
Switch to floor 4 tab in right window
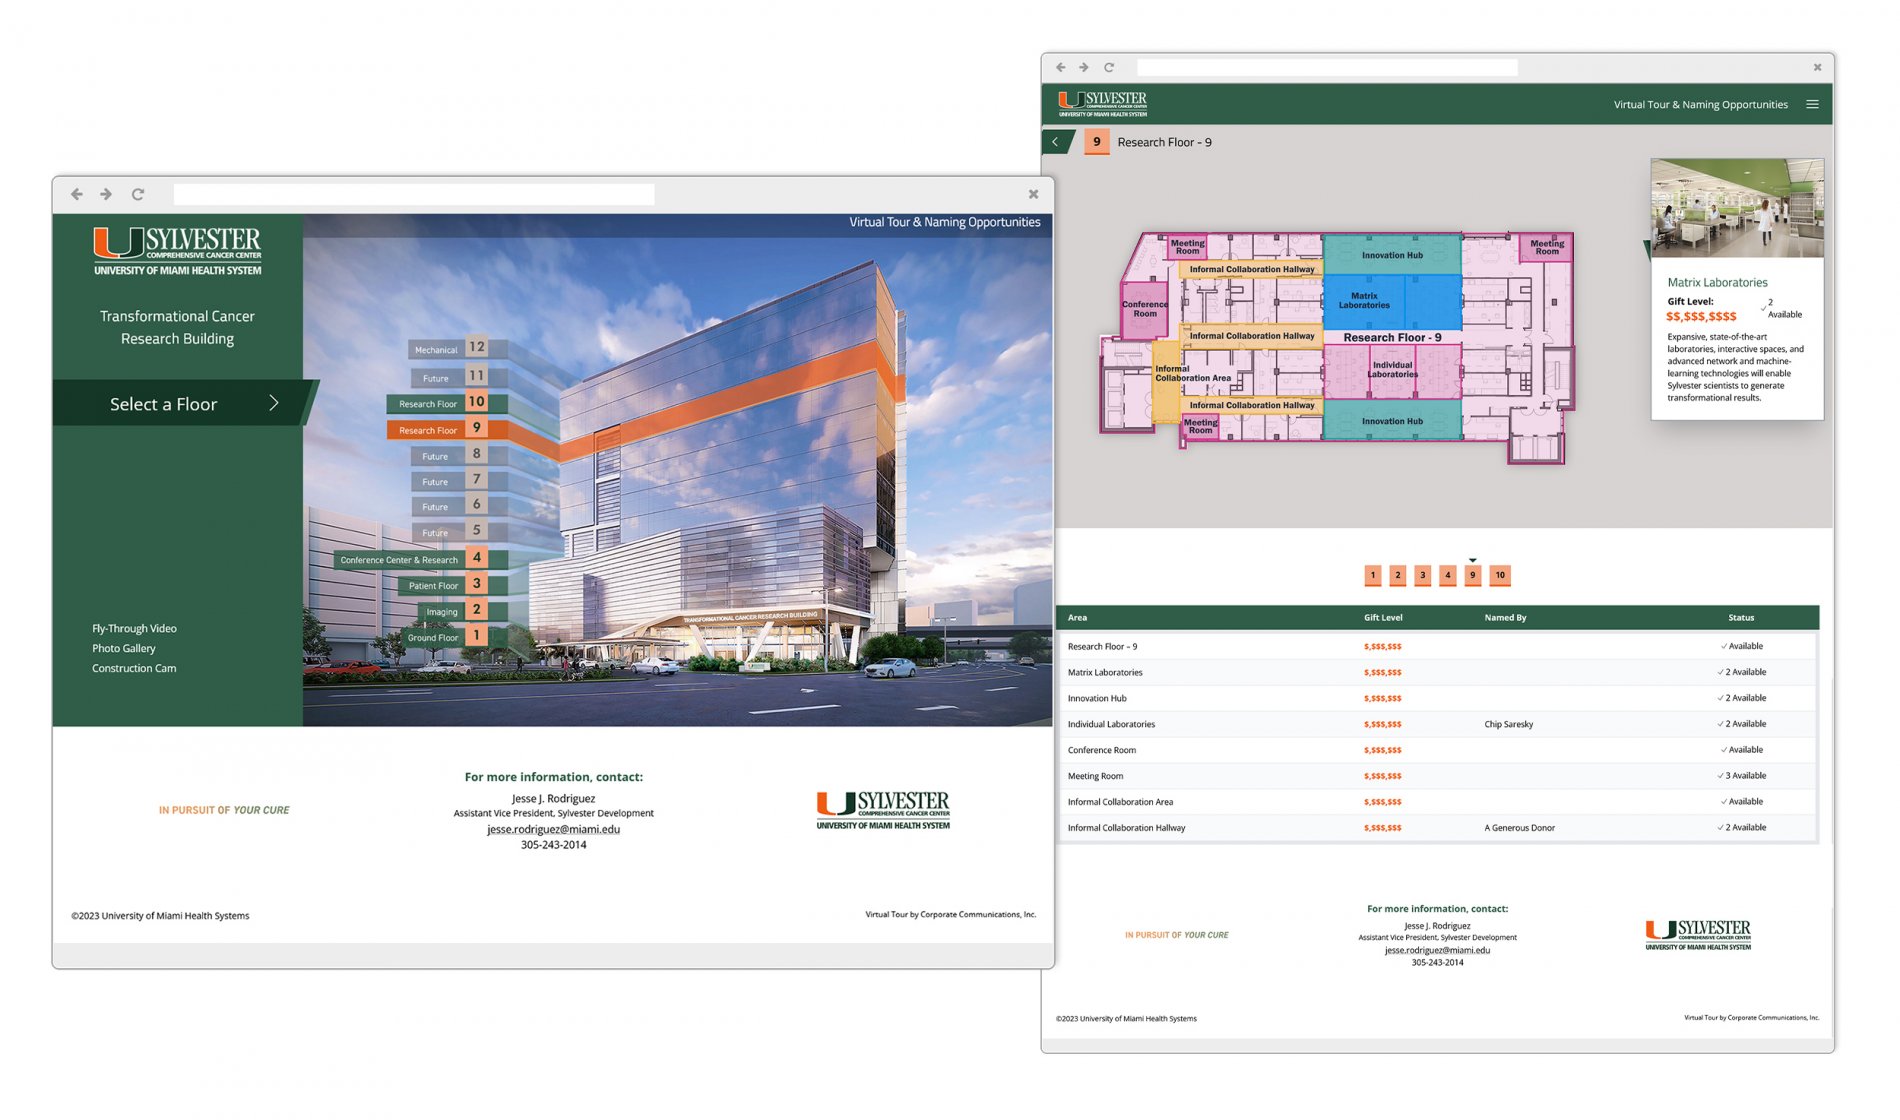click(x=1447, y=575)
